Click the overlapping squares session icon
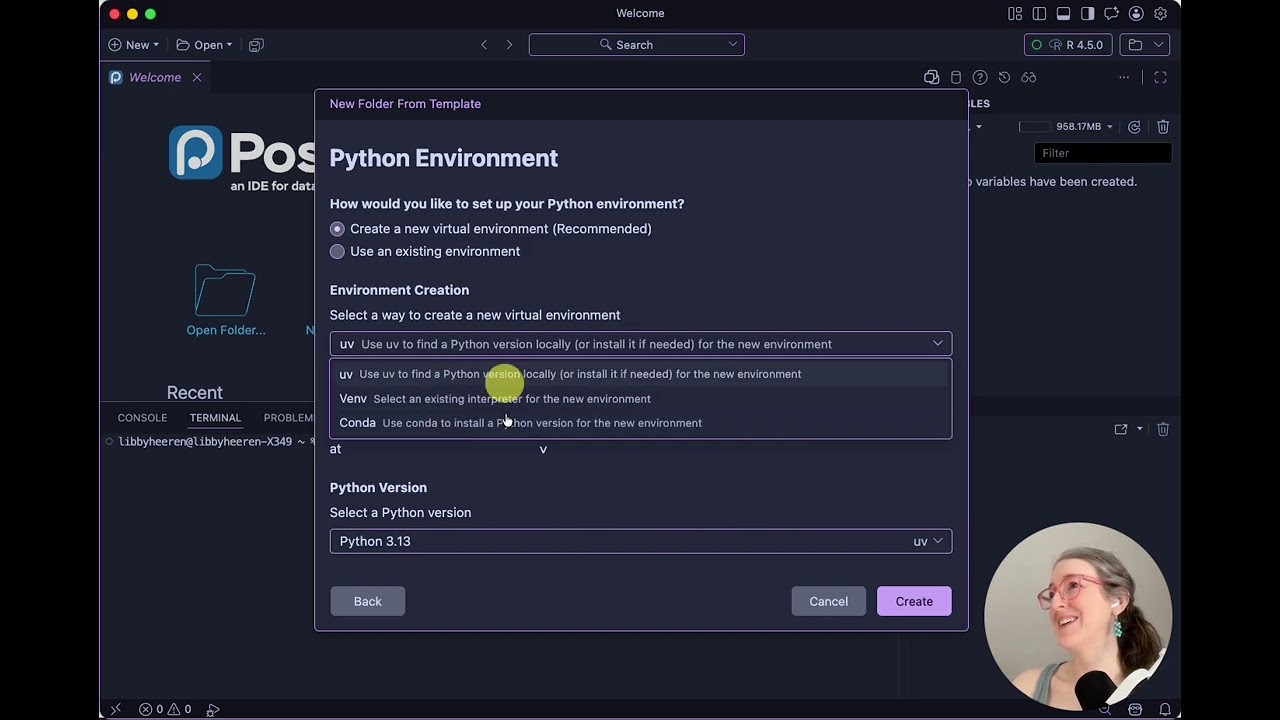Viewport: 1280px width, 720px height. click(x=931, y=78)
